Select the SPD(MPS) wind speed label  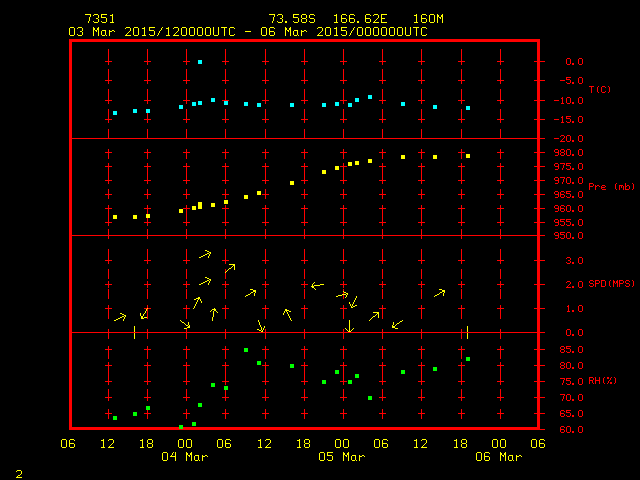point(611,284)
